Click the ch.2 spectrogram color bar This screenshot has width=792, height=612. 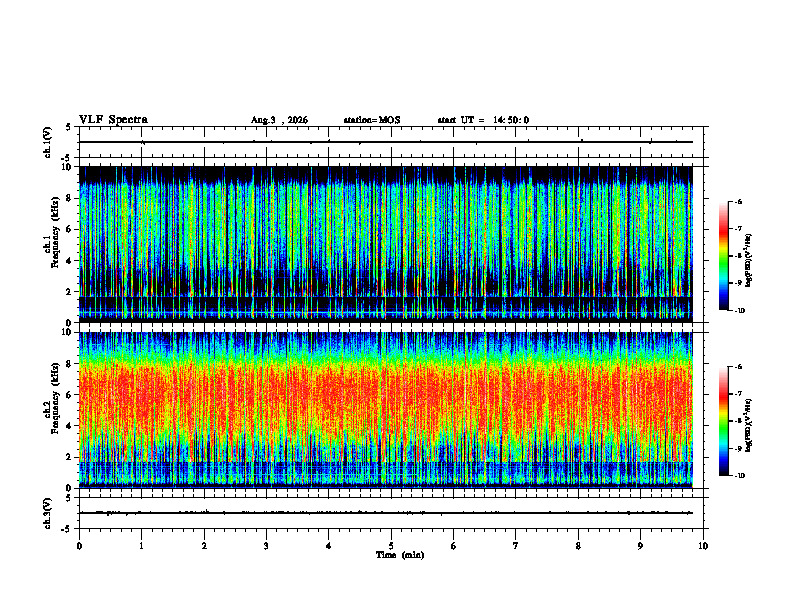723,421
